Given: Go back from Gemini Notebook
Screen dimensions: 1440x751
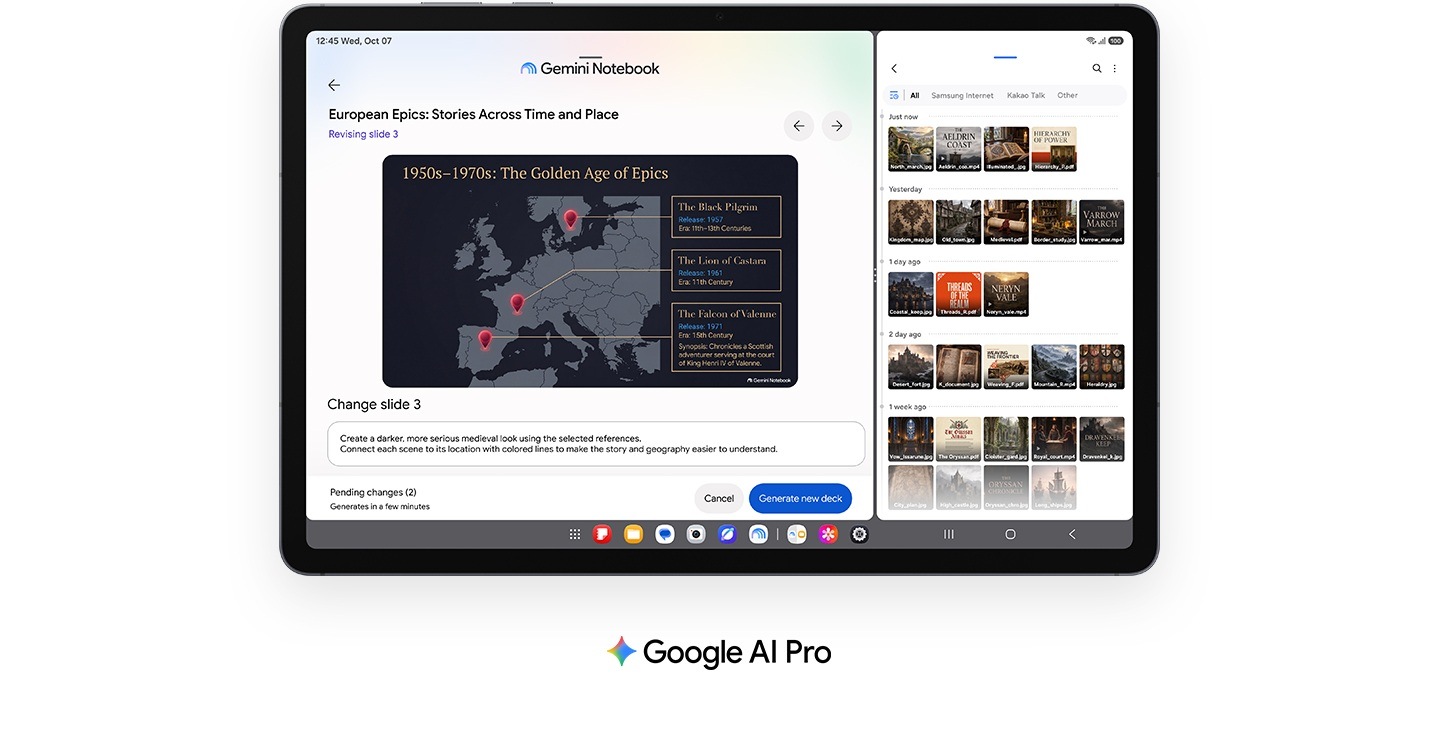Looking at the screenshot, I should [x=334, y=86].
